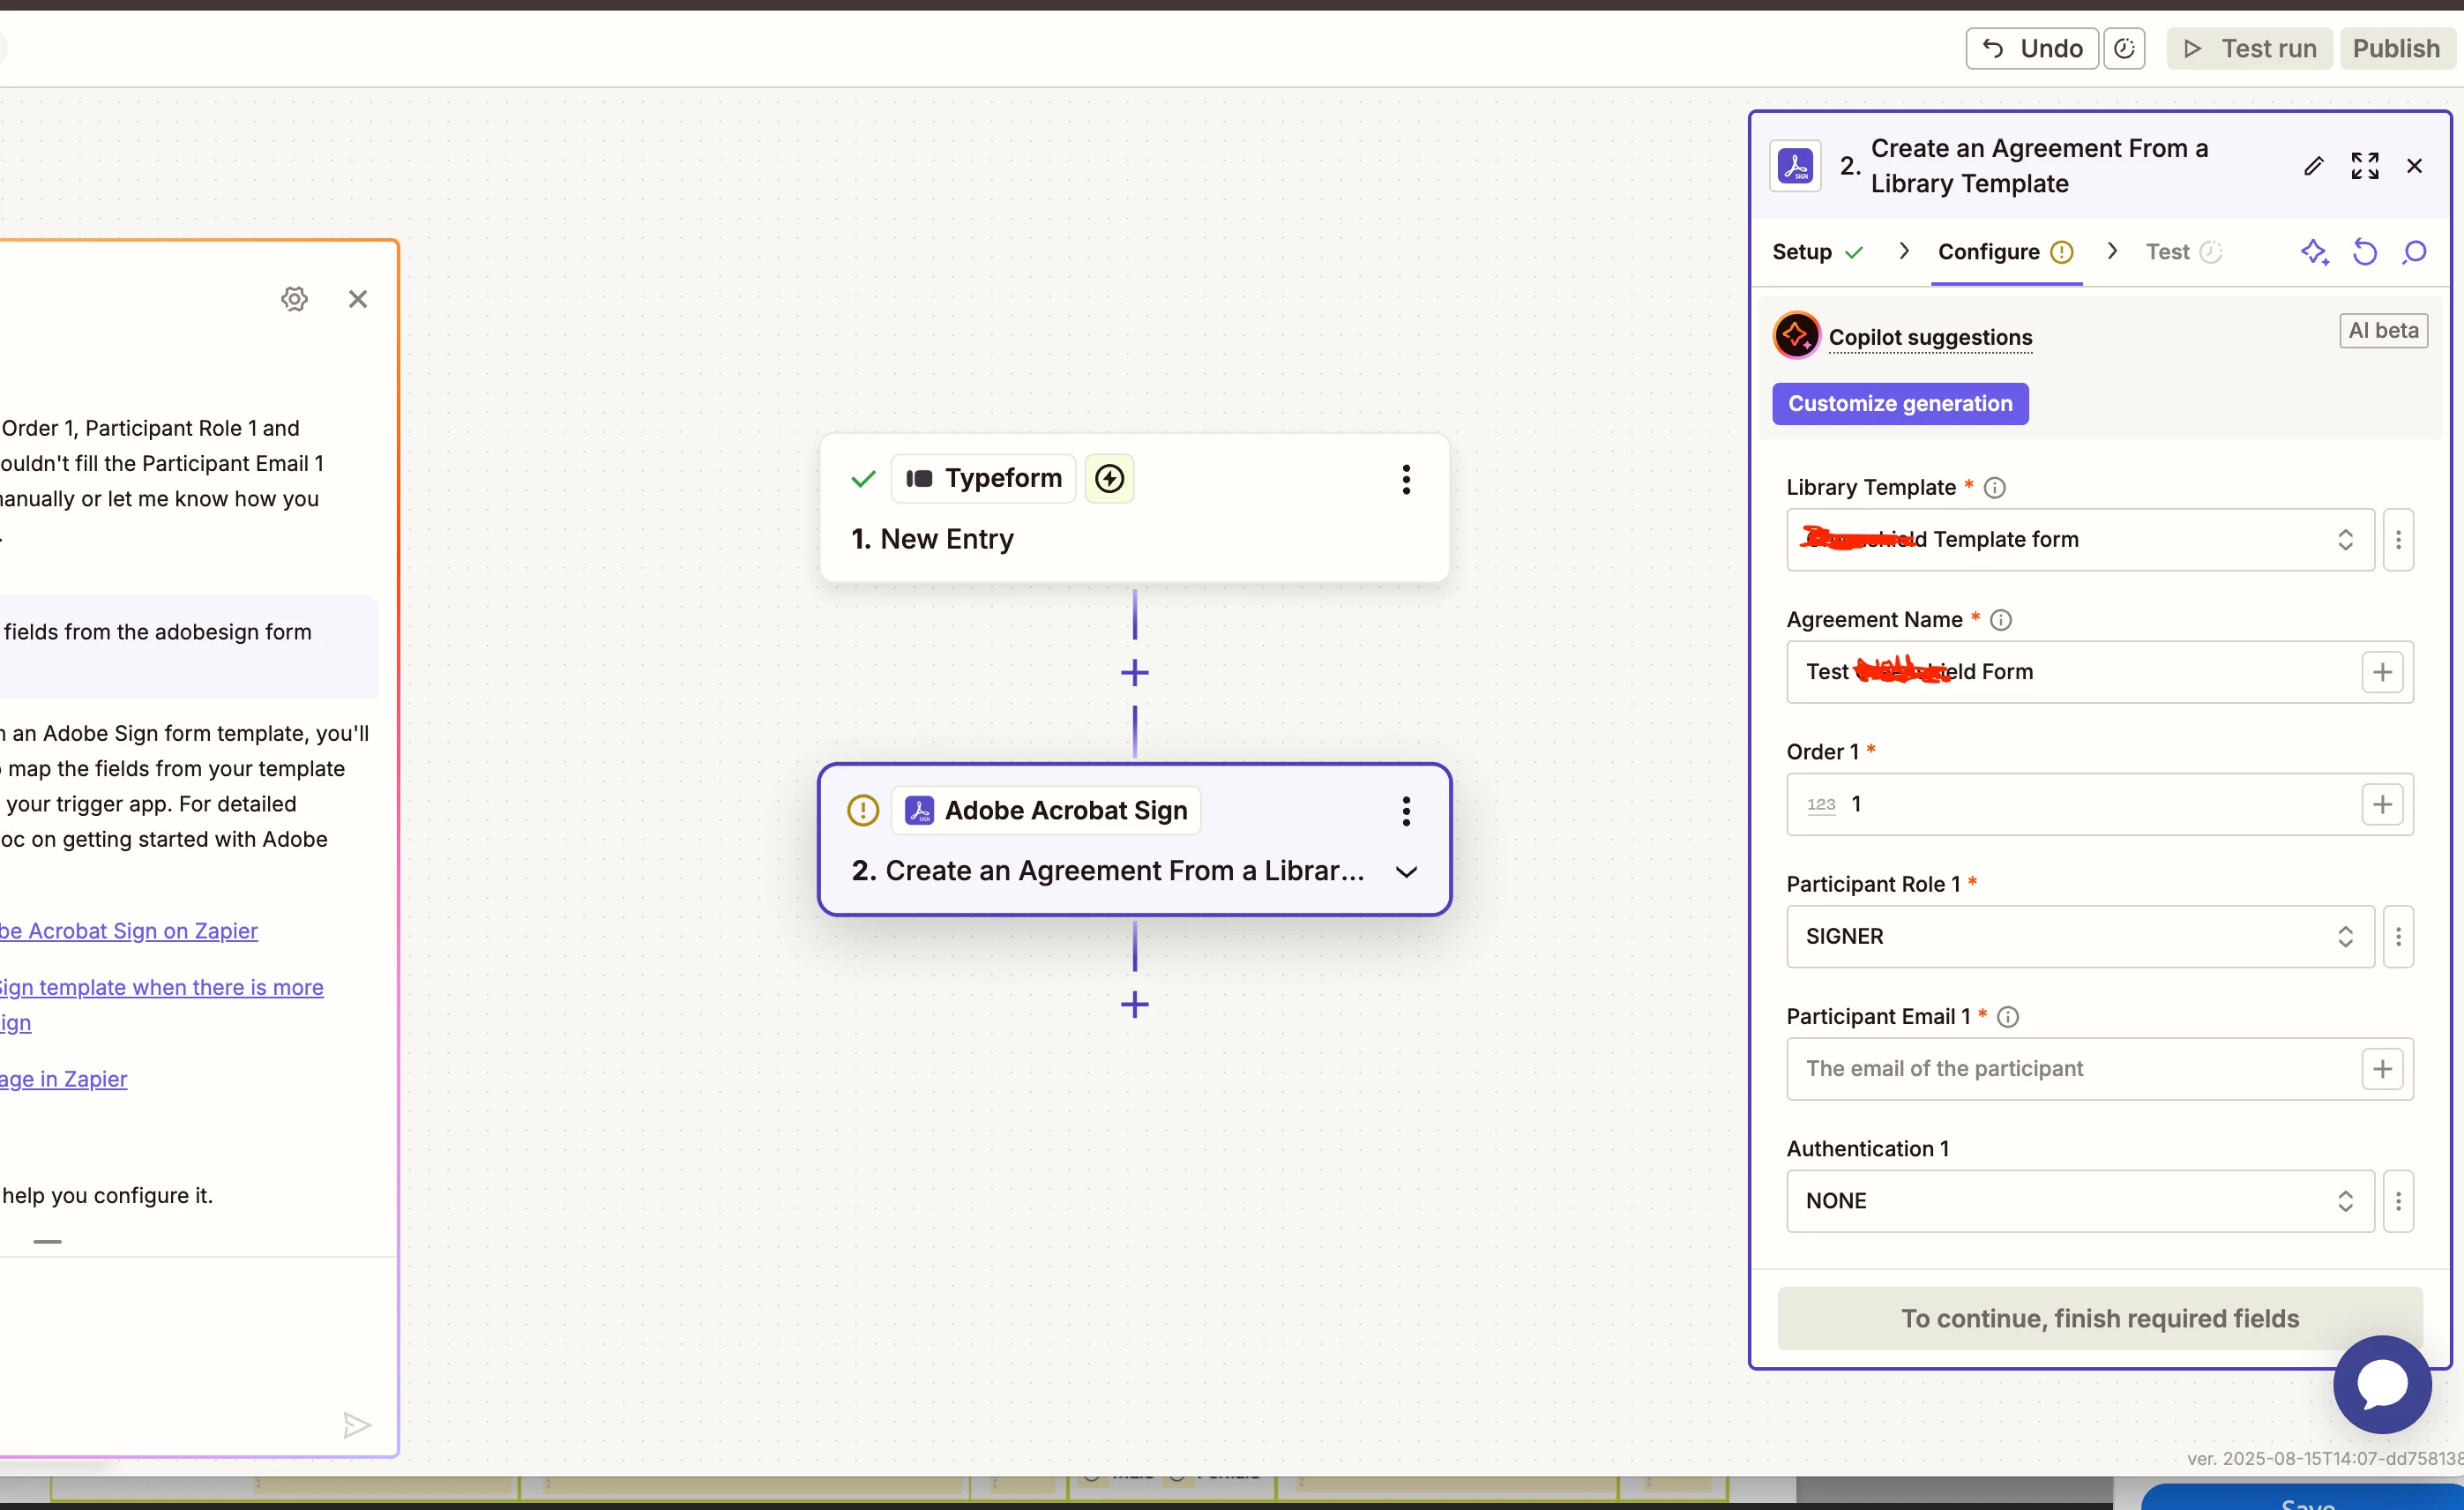Insert data into Order 1 field
Screen dimensions: 2464x1510
pos(2383,804)
